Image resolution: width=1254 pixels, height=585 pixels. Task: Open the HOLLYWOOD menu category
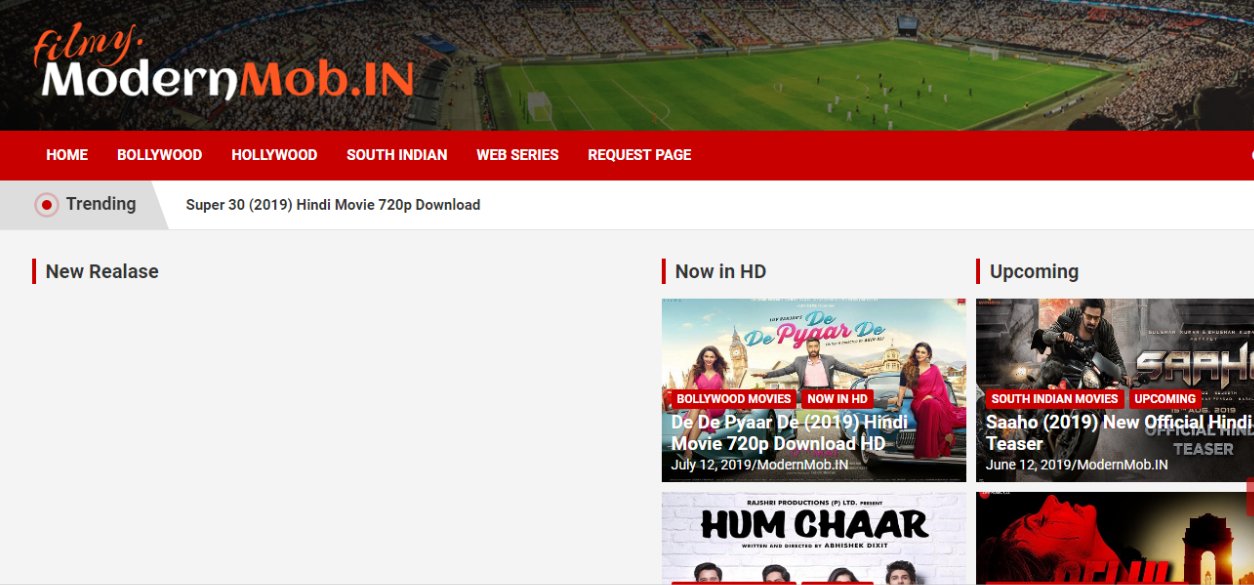pos(274,155)
